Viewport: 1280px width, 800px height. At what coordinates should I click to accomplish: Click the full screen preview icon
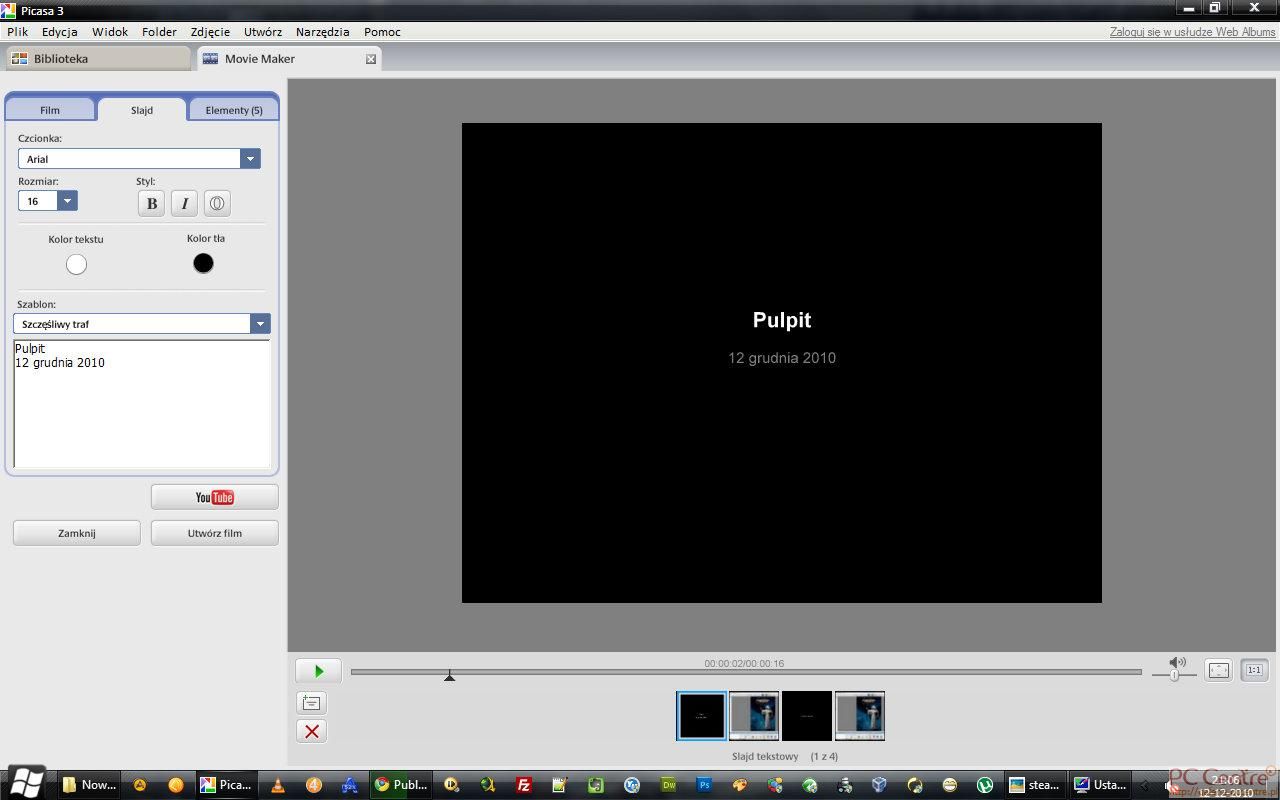(x=1218, y=670)
